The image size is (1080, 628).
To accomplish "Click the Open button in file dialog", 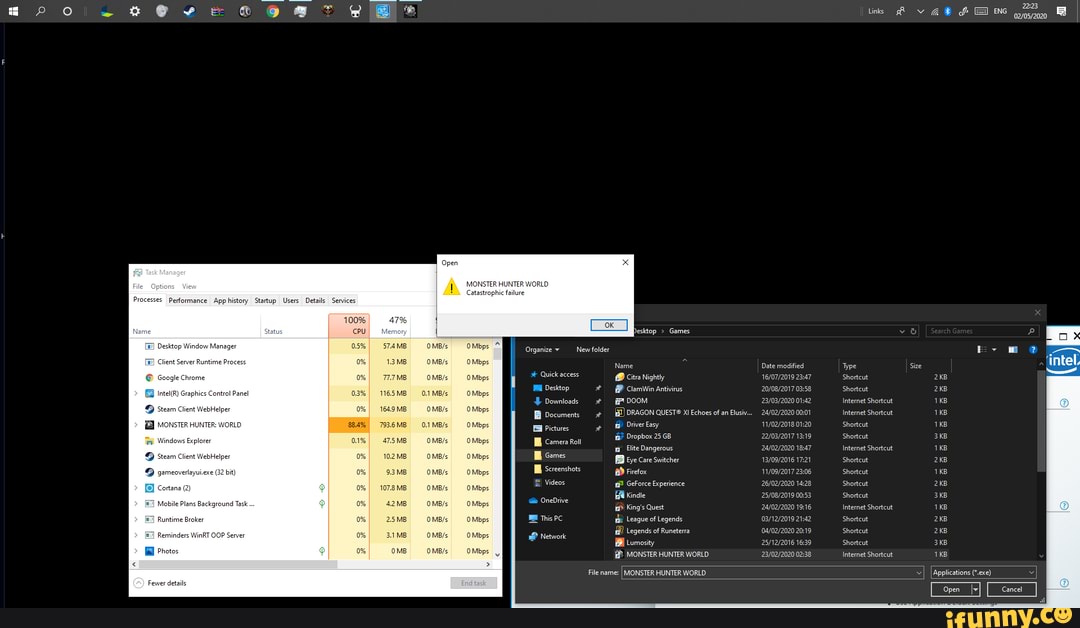I will pos(951,589).
